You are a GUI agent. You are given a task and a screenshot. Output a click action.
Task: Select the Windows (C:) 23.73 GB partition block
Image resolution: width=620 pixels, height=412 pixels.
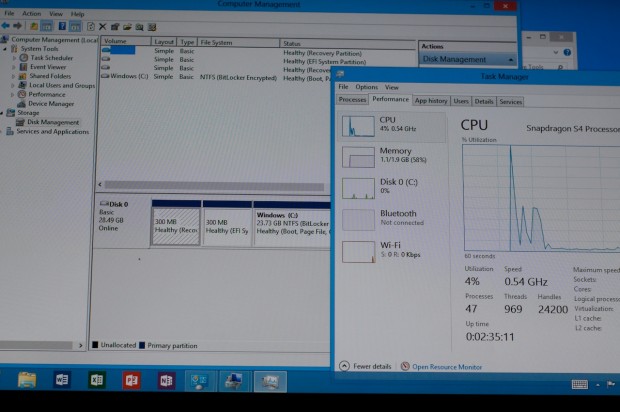coord(292,224)
